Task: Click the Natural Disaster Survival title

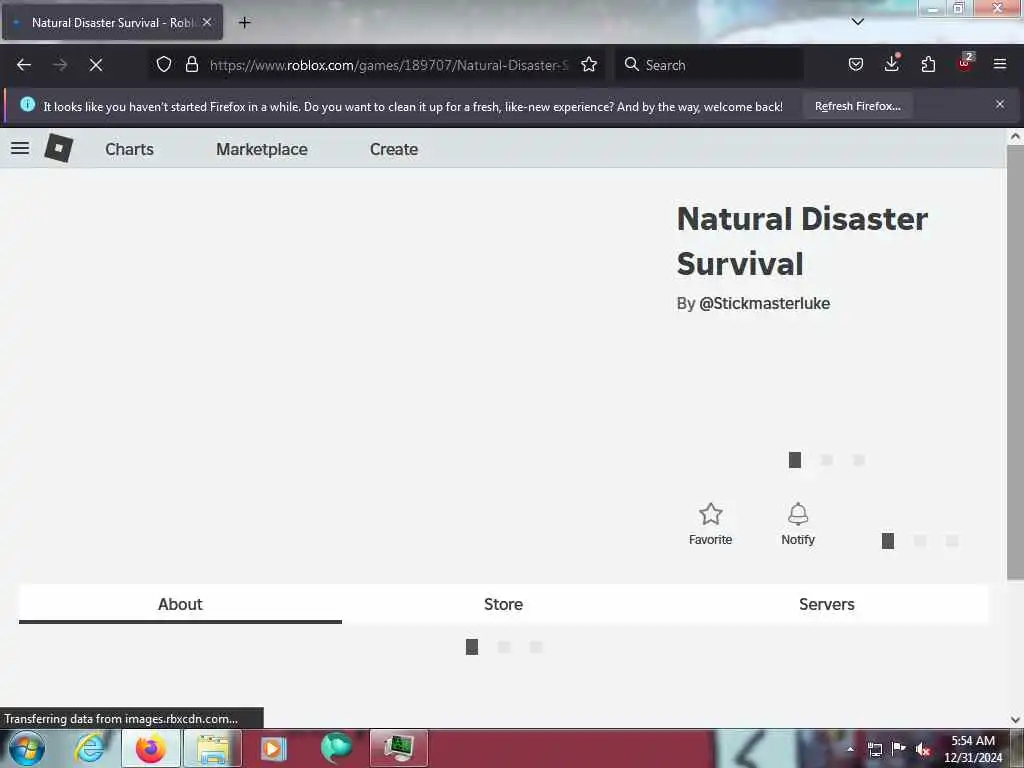Action: (802, 241)
